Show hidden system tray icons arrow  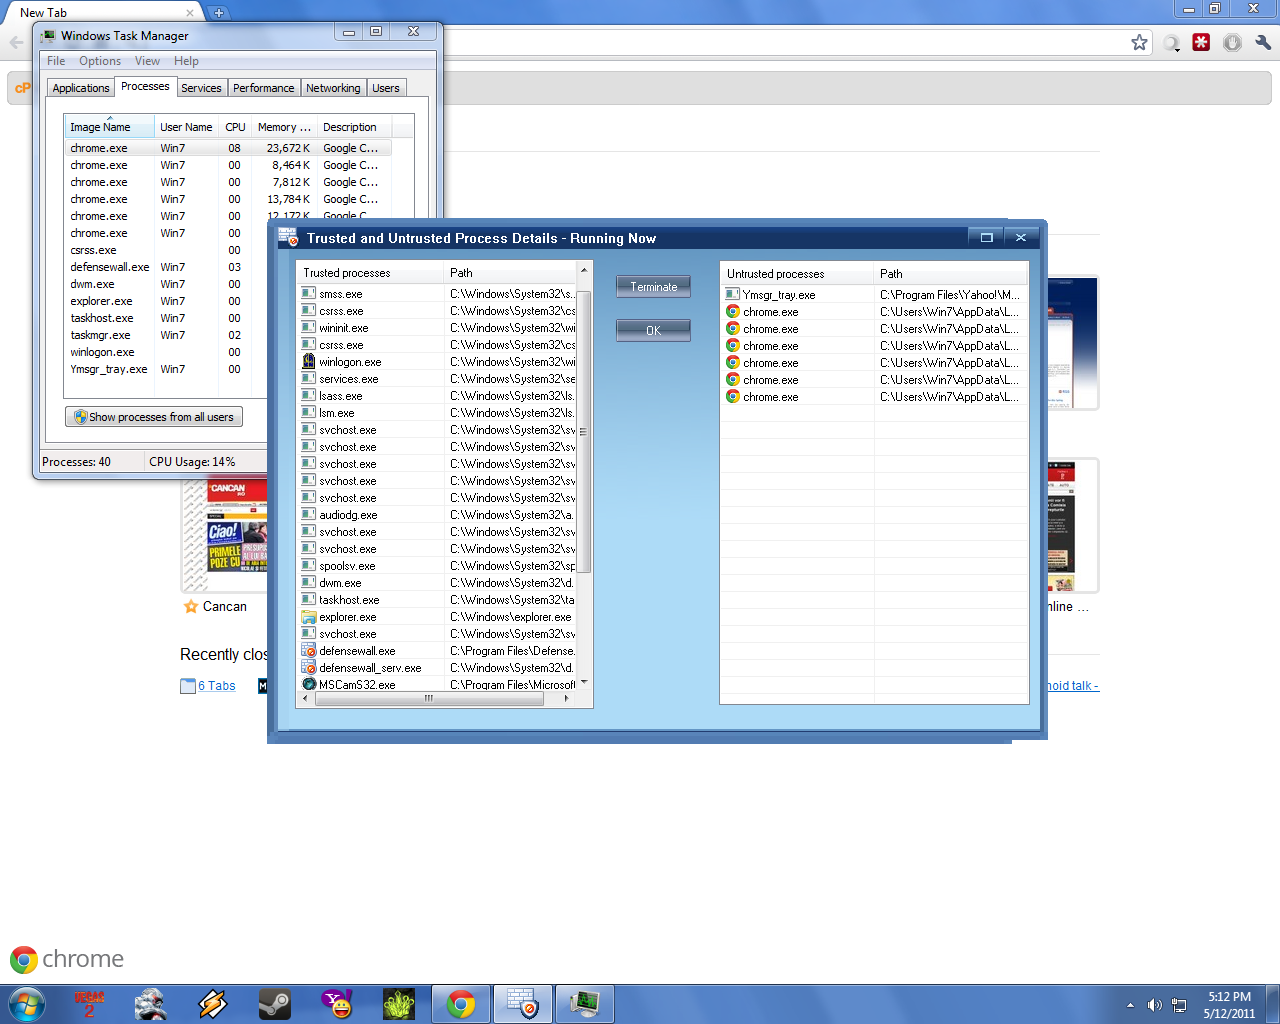coord(1130,1005)
